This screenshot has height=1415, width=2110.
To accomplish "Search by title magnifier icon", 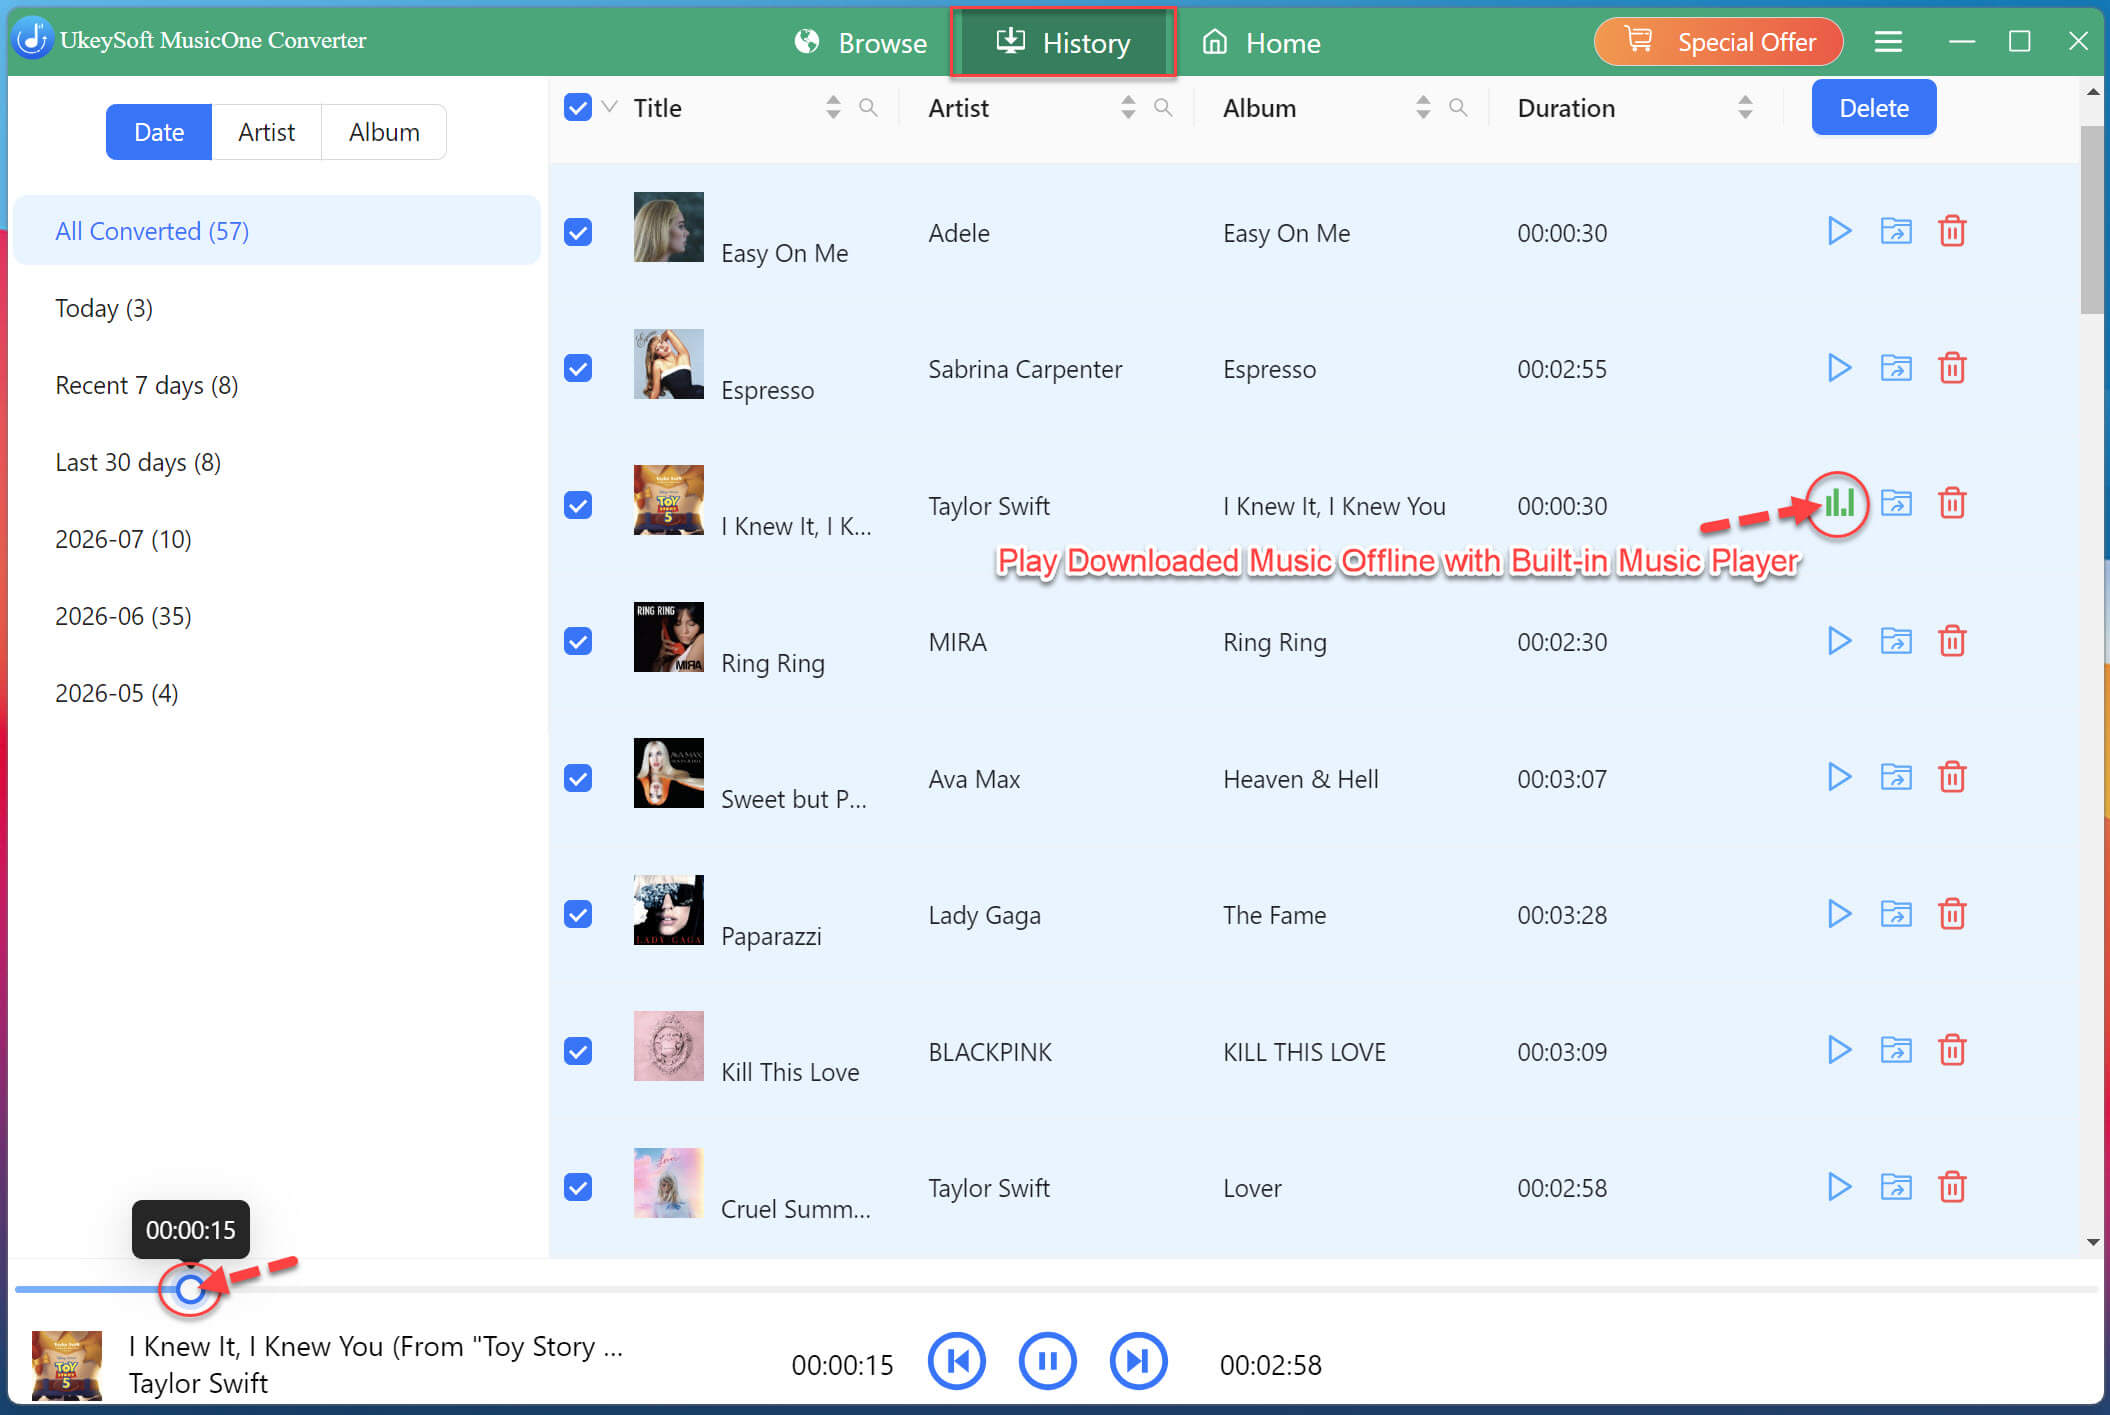I will click(x=868, y=107).
